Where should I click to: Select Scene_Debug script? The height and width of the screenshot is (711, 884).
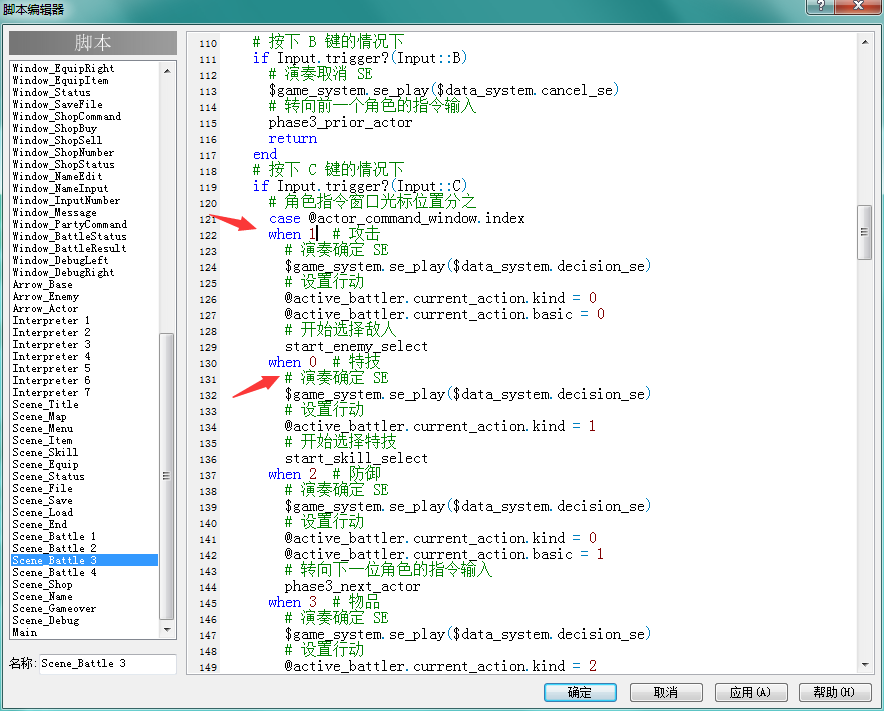46,620
